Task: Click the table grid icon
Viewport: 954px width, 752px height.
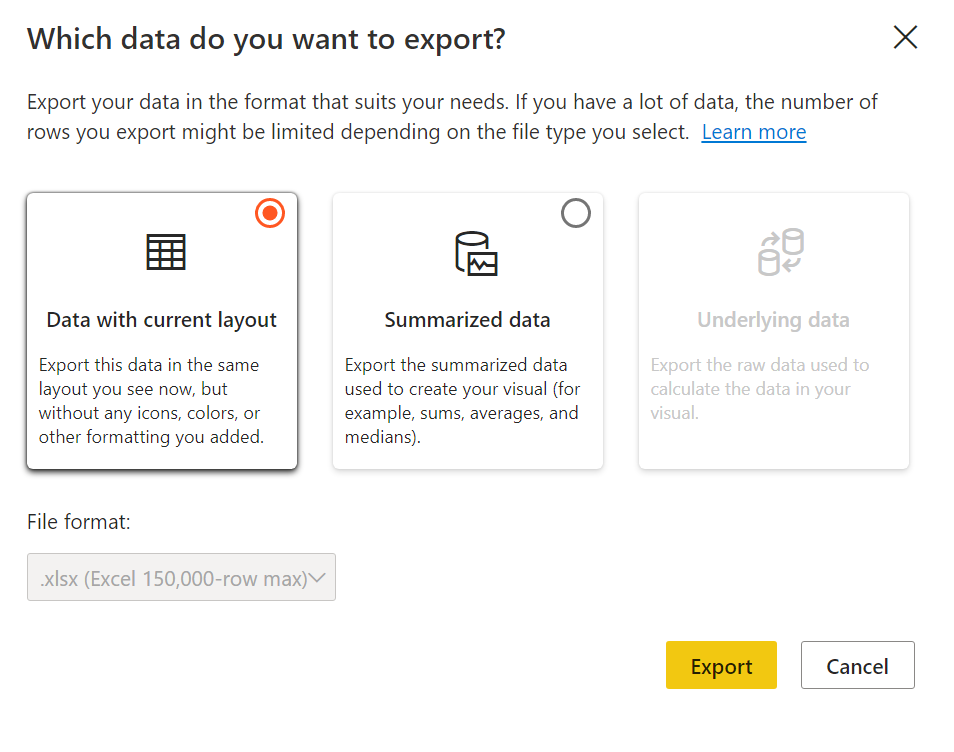Action: click(x=165, y=252)
